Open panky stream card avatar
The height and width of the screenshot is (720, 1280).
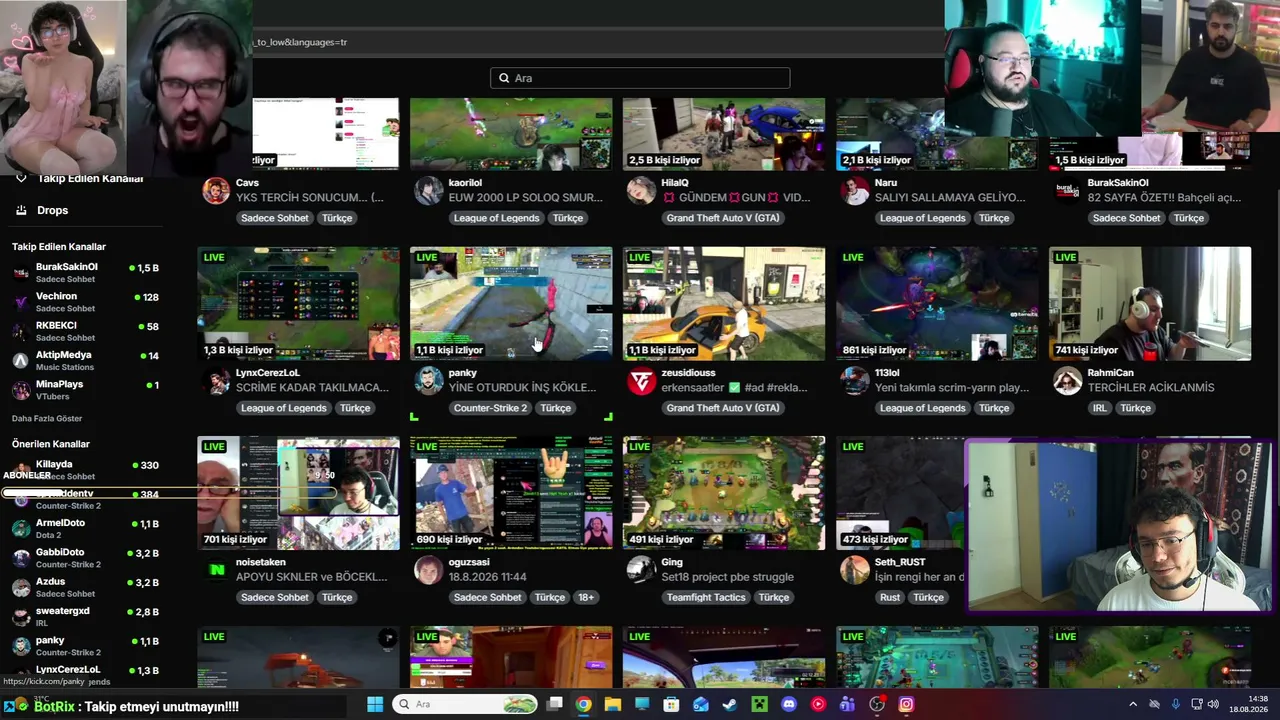429,380
